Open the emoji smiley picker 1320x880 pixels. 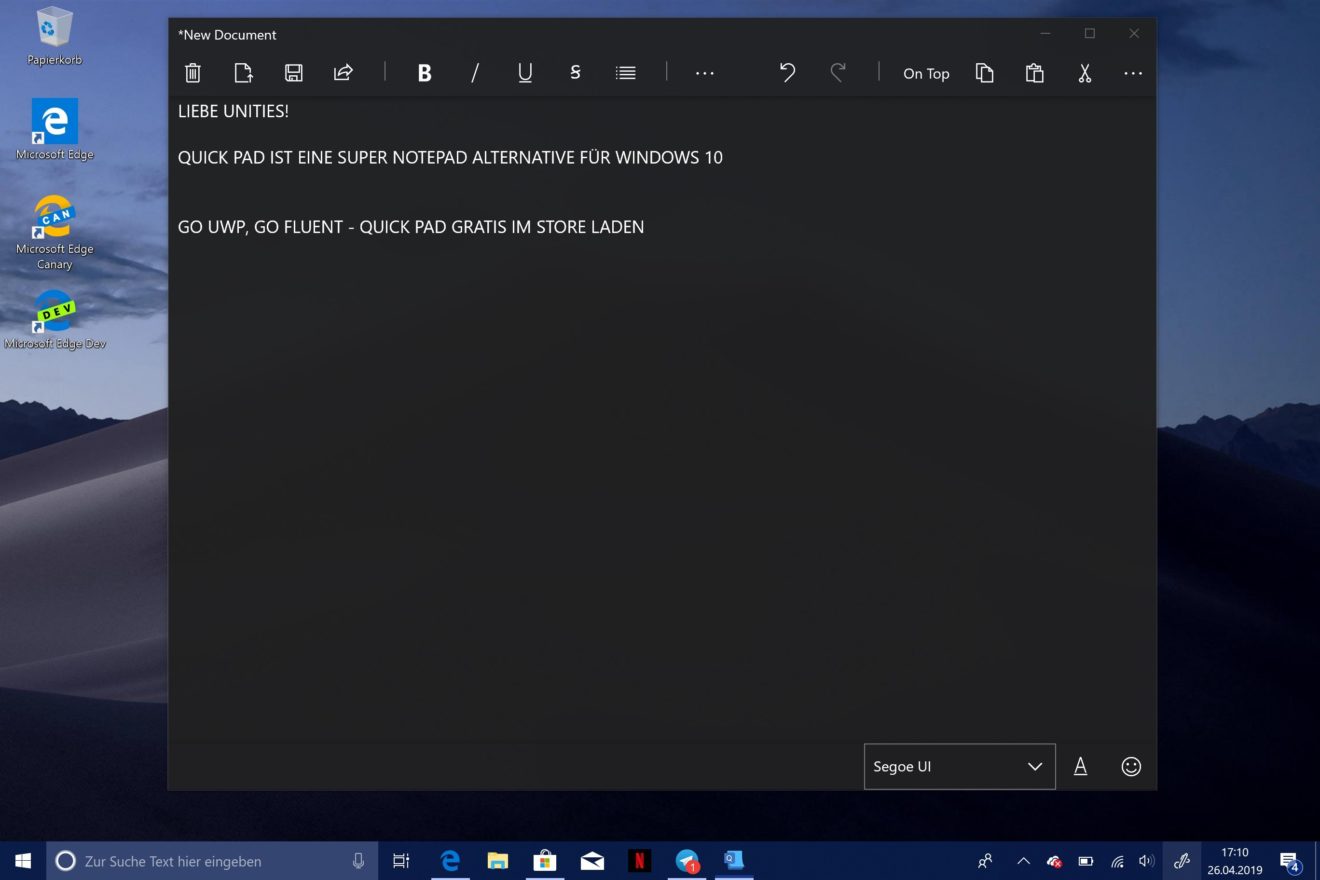pyautogui.click(x=1131, y=767)
